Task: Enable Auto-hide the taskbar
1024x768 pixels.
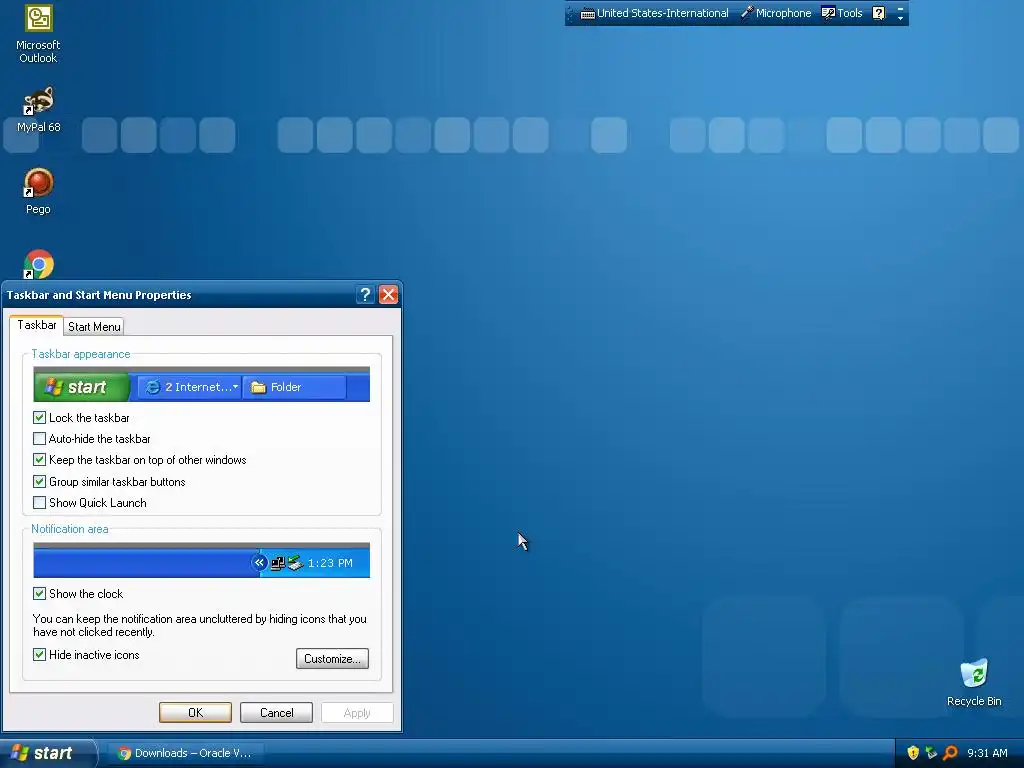Action: pos(39,439)
